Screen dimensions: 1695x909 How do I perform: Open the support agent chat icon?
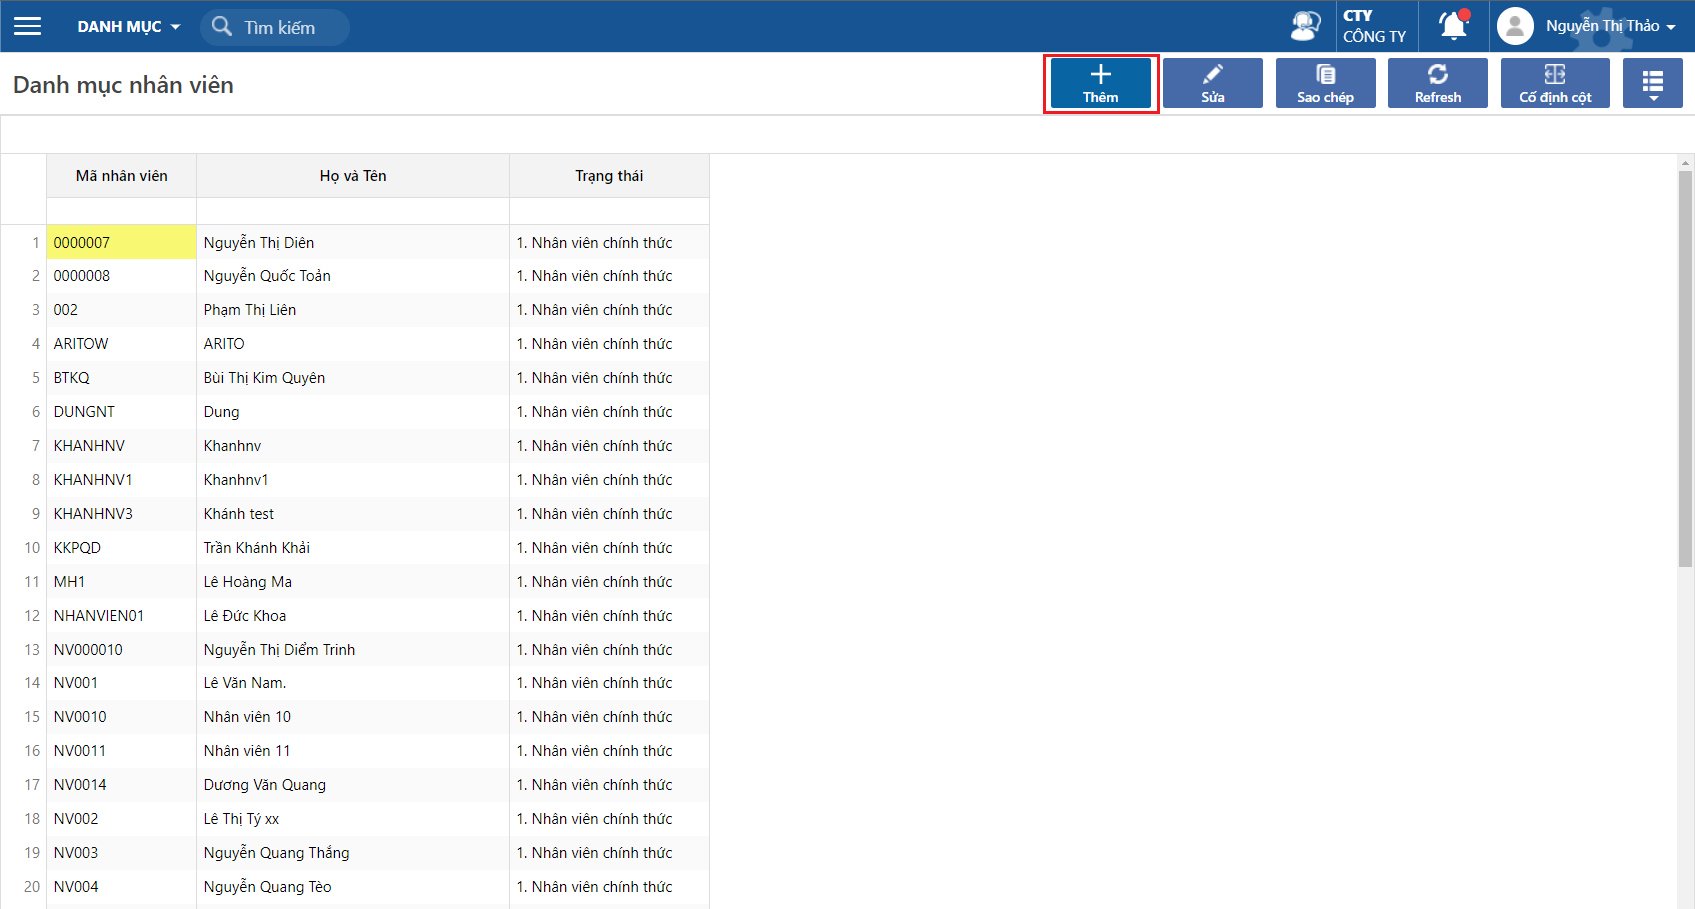(1305, 26)
